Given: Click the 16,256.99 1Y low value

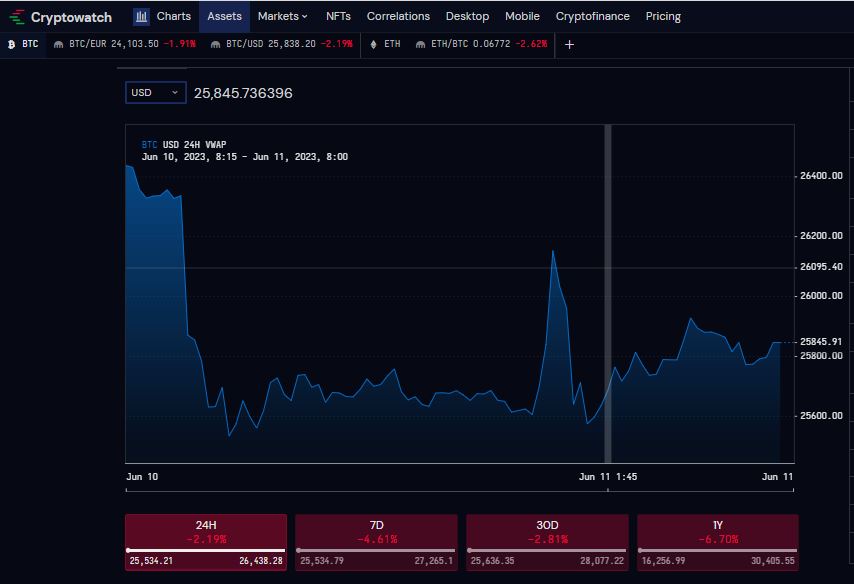Looking at the screenshot, I should click(663, 561).
